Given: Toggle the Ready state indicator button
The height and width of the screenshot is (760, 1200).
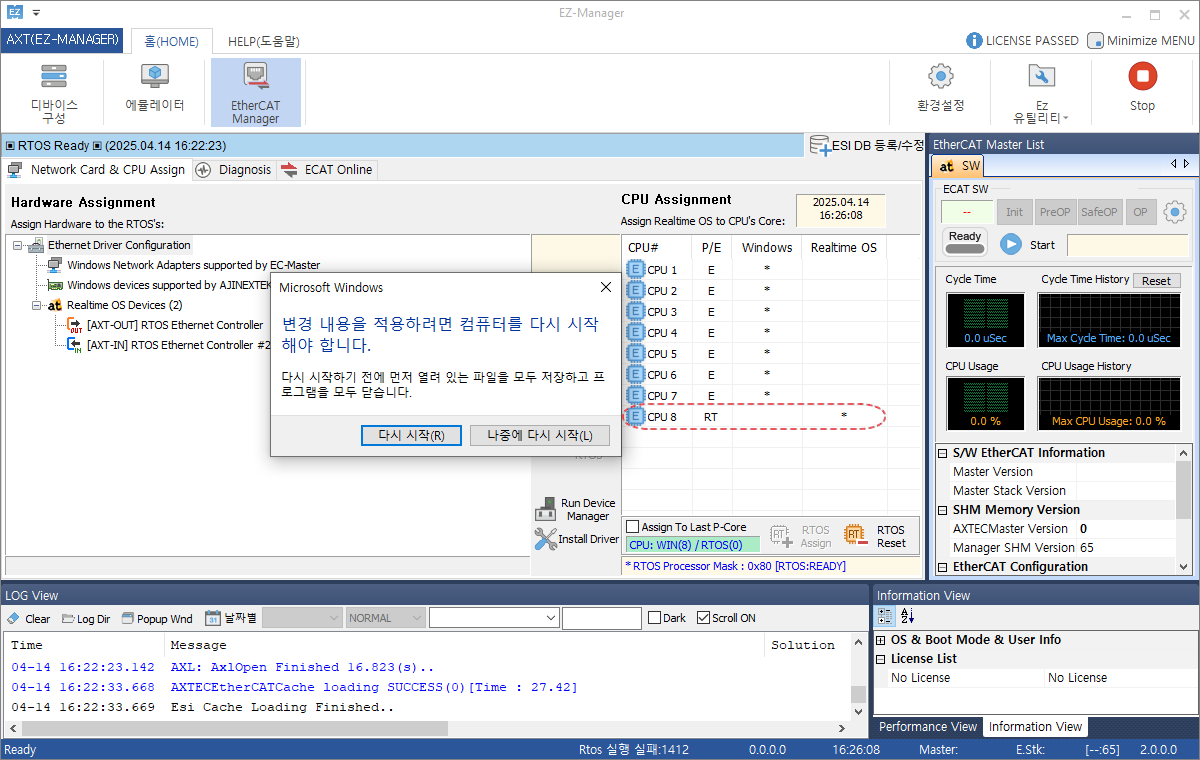Looking at the screenshot, I should tap(964, 242).
